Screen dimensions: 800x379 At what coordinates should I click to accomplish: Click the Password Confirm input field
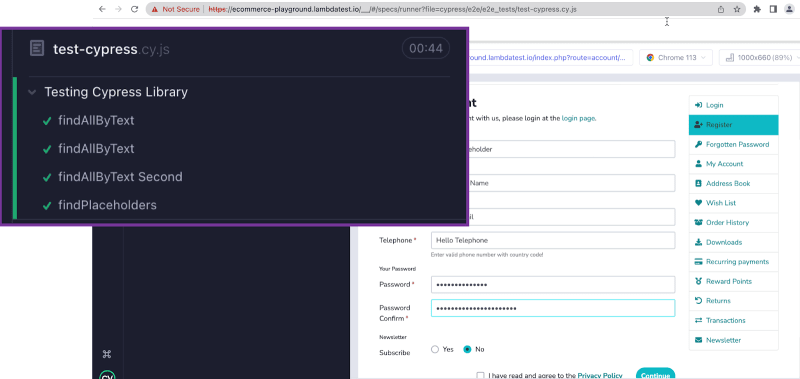(x=553, y=308)
